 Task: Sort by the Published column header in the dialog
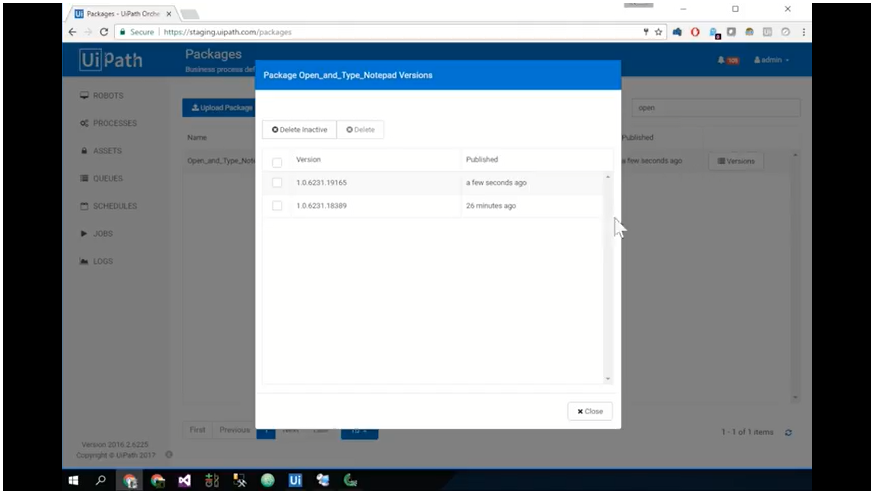point(482,159)
